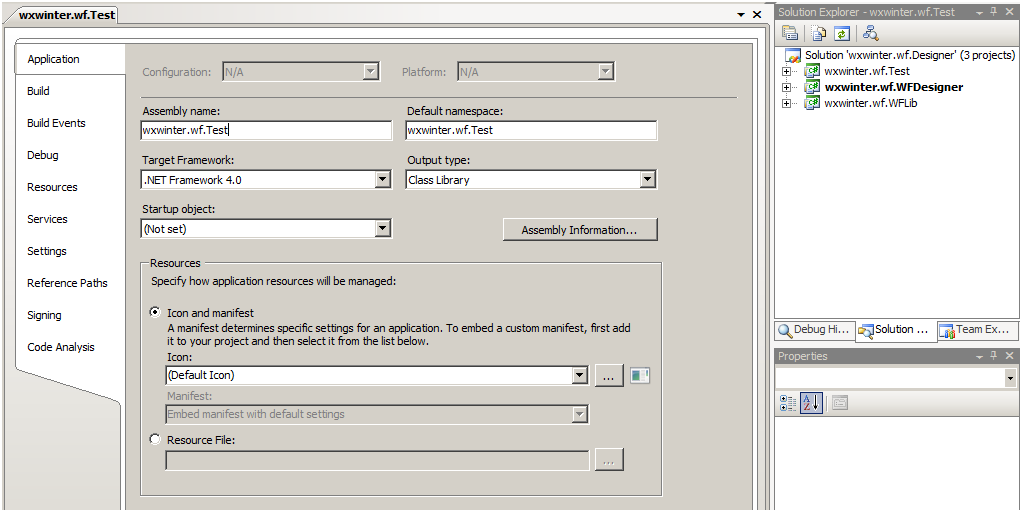
Task: Click C# project icon for wxwinter.wf.Test
Action: (812, 71)
